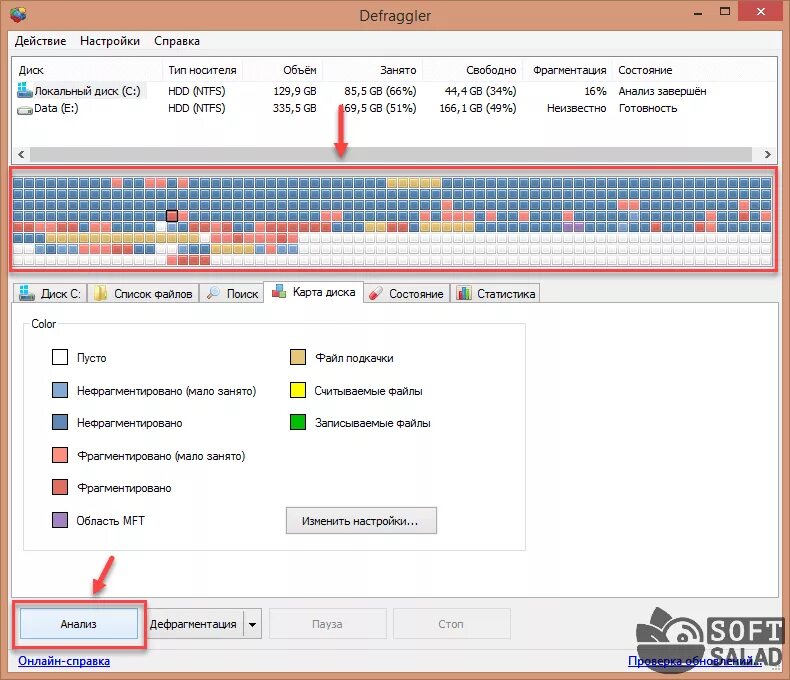Click the Дефрагментация button
The width and height of the screenshot is (790, 680).
193,624
